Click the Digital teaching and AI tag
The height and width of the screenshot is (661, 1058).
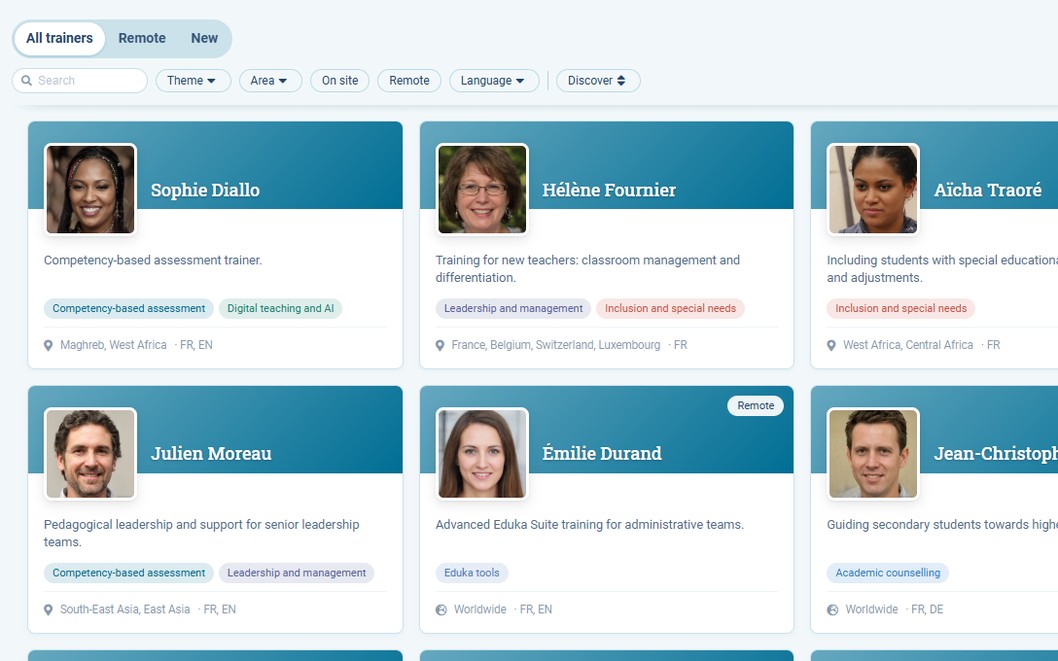(x=281, y=308)
